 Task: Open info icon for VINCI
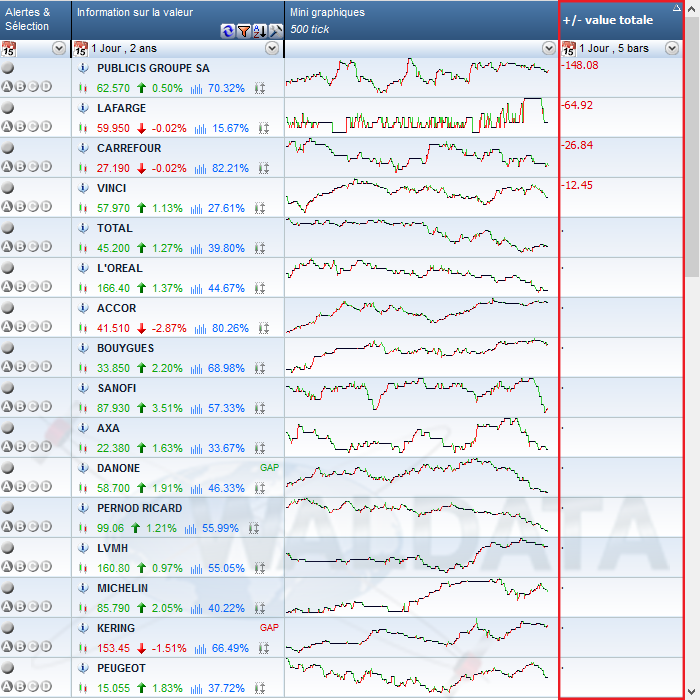pyautogui.click(x=83, y=188)
